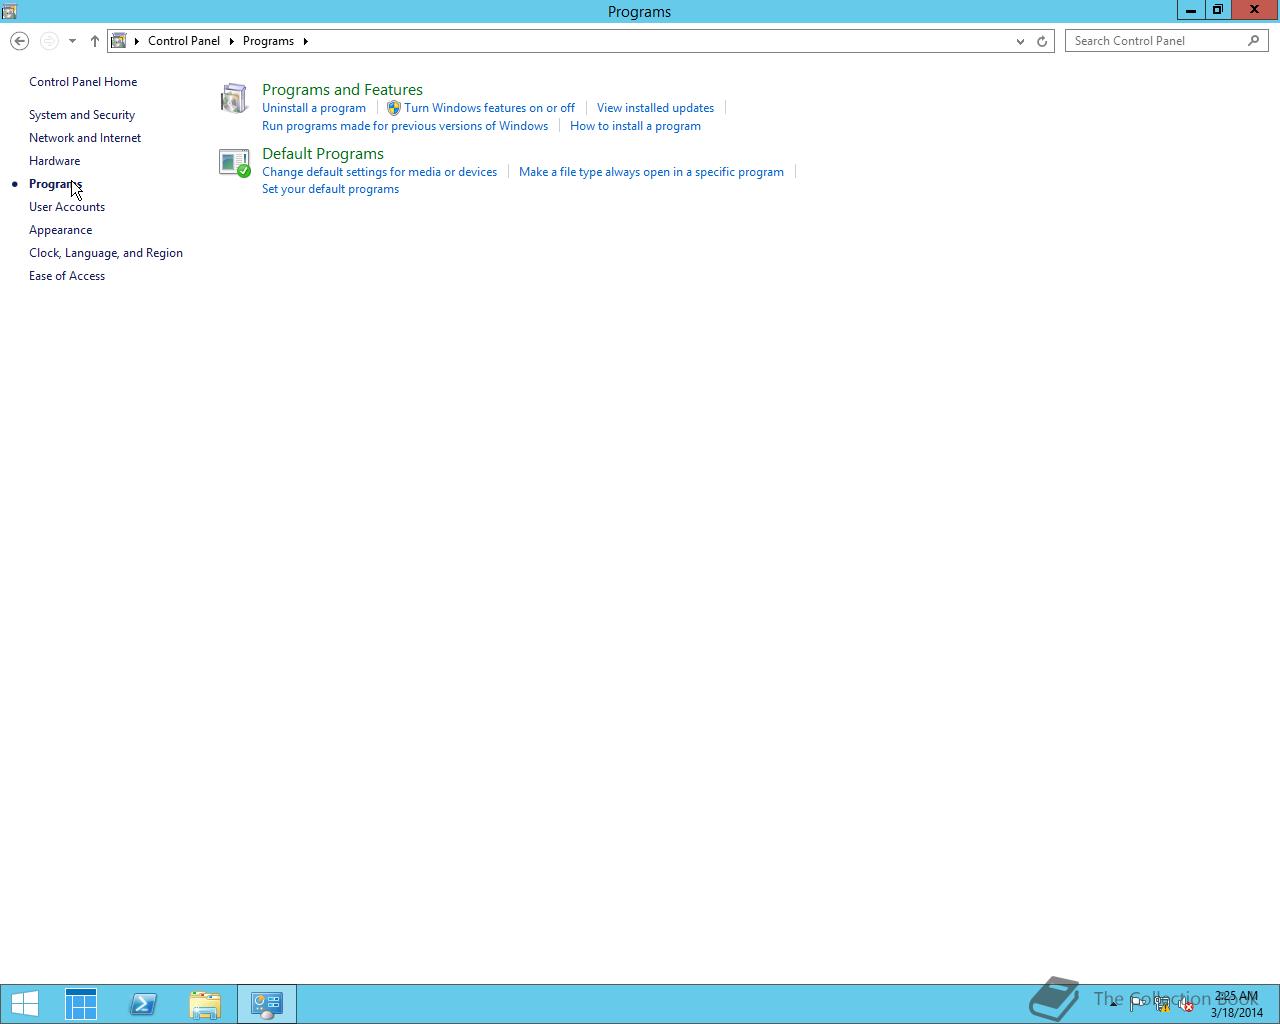Select the Control Panel taskbar button

click(x=267, y=1004)
